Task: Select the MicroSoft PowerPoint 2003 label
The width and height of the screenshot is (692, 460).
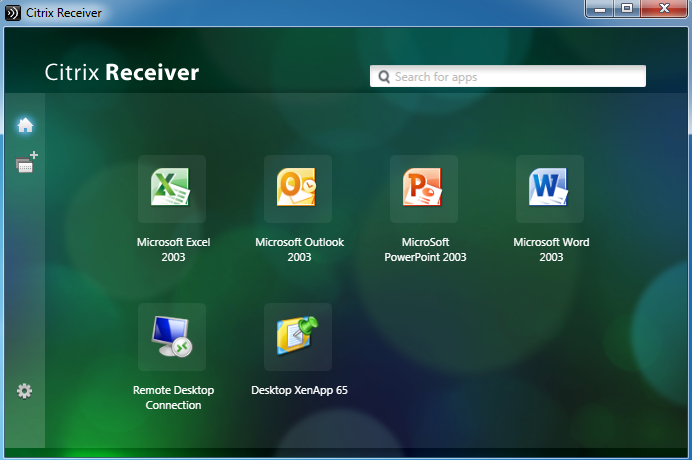Action: pyautogui.click(x=425, y=249)
